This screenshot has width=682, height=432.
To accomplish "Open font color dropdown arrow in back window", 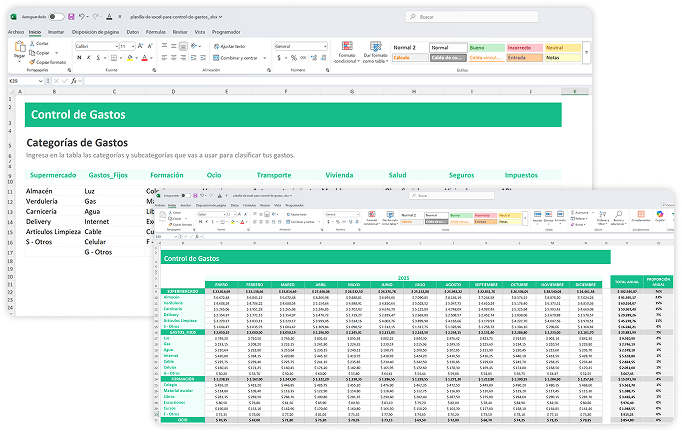I will pos(151,58).
